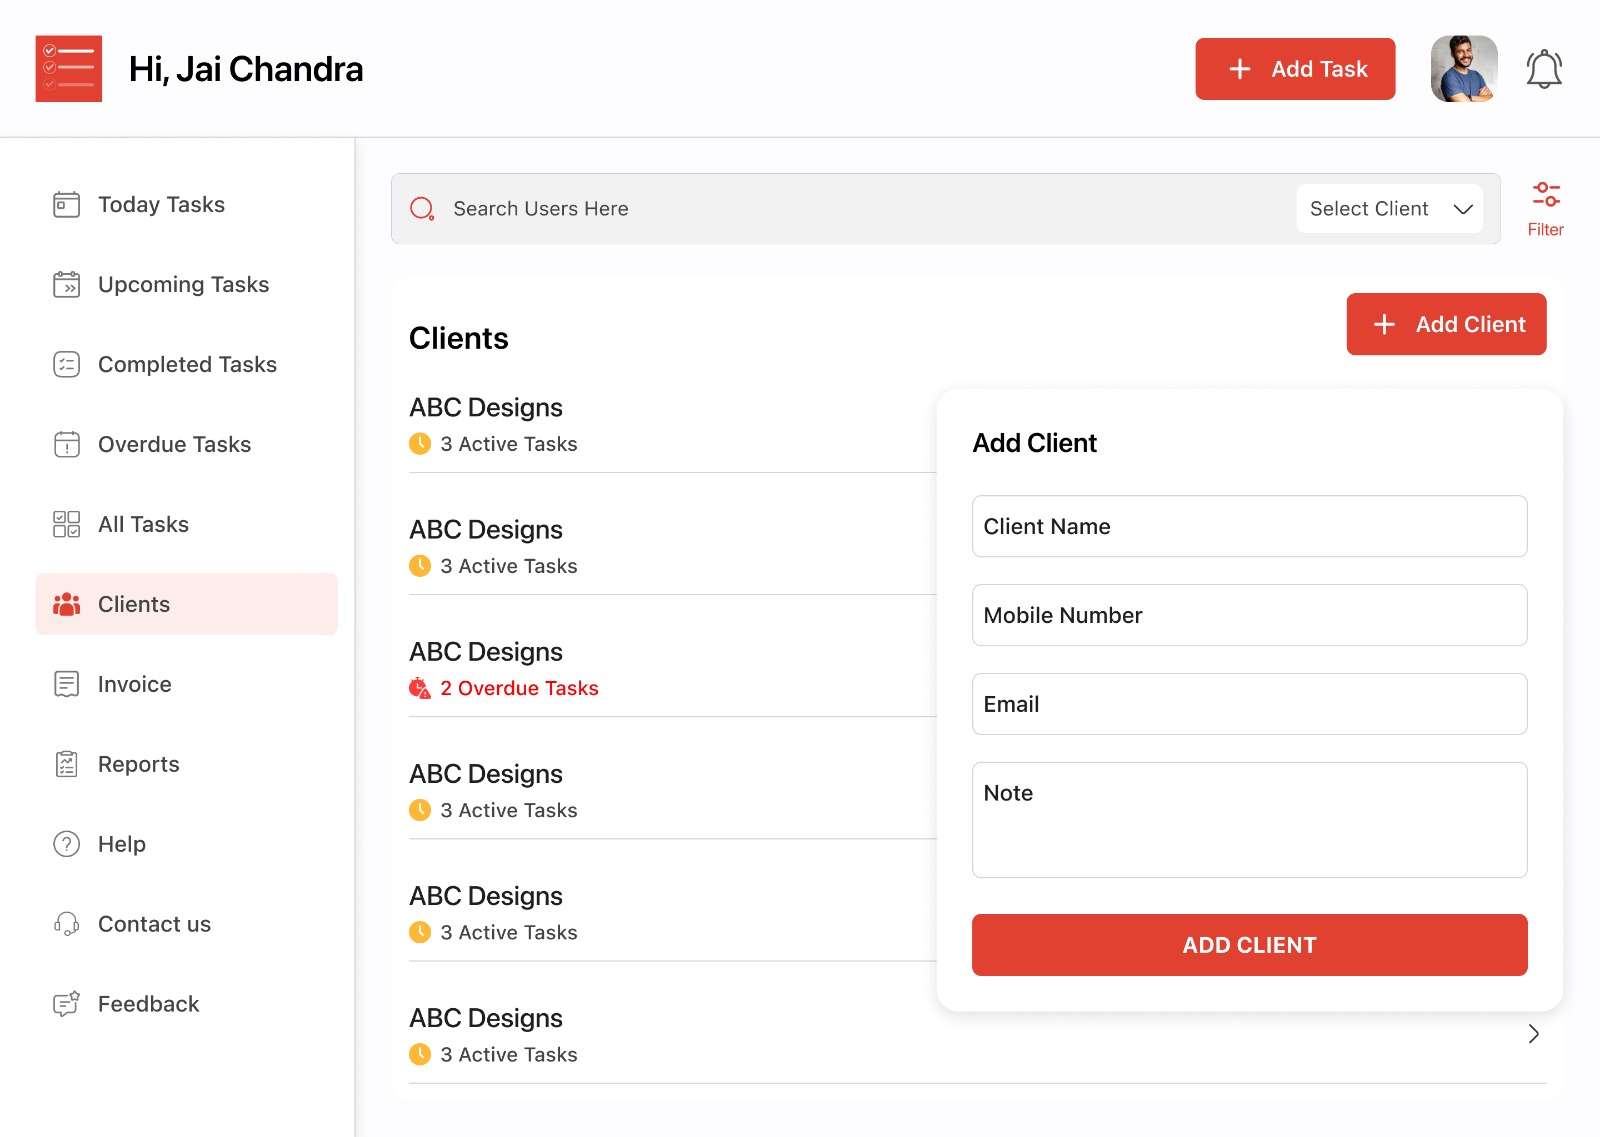Open the Help question mark icon
1600x1137 pixels.
tap(65, 844)
